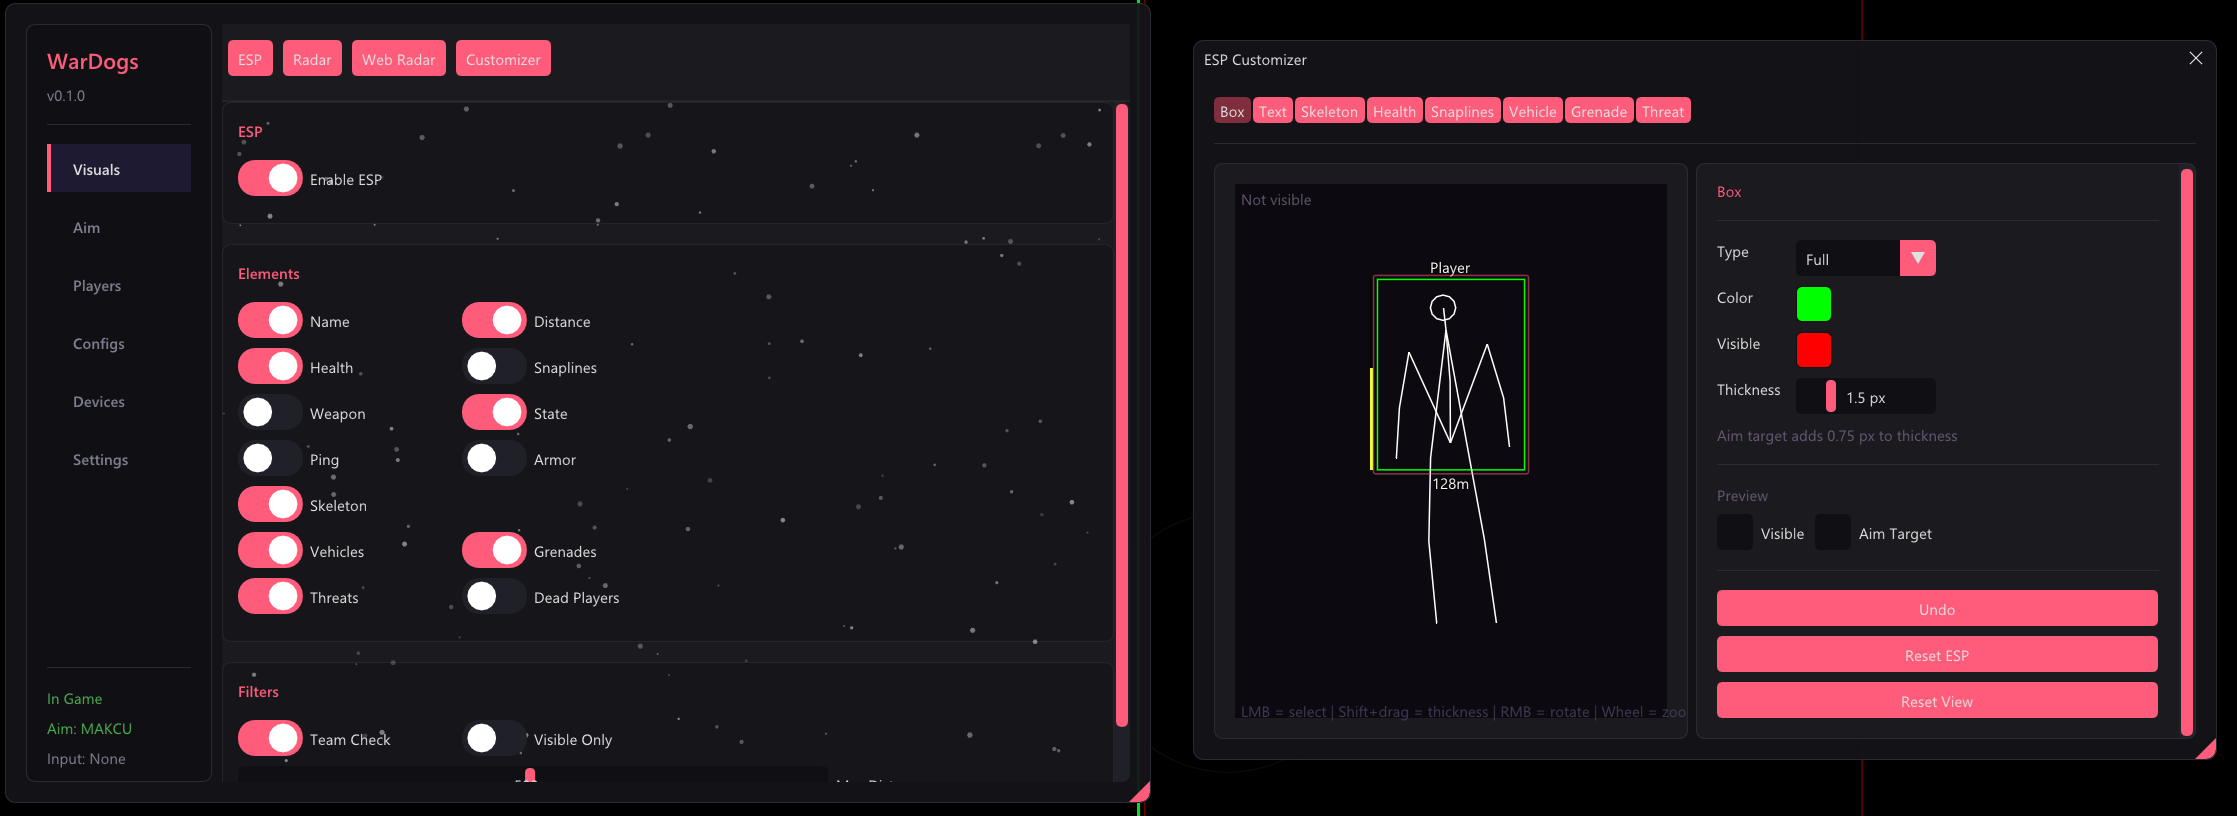Open the Customizer tab

pos(503,59)
